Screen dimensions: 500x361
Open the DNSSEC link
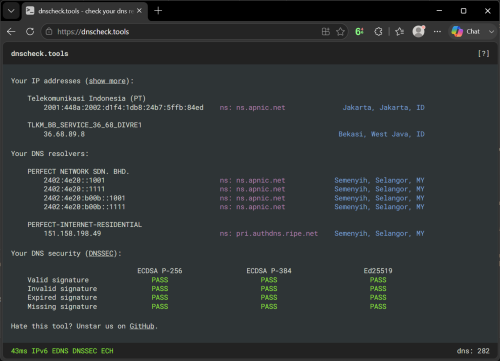(x=101, y=254)
